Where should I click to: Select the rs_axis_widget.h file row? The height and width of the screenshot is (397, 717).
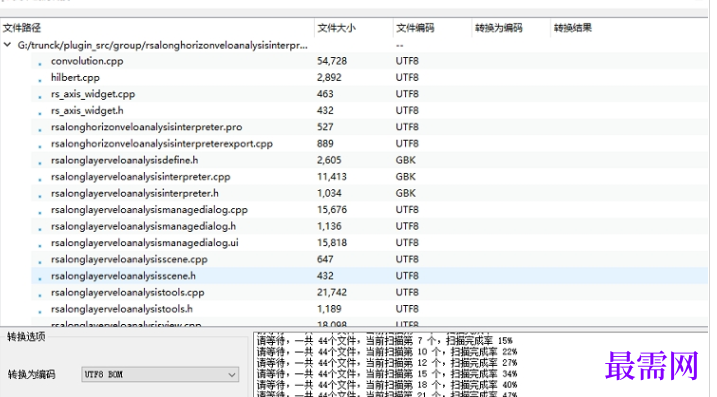pos(369,110)
